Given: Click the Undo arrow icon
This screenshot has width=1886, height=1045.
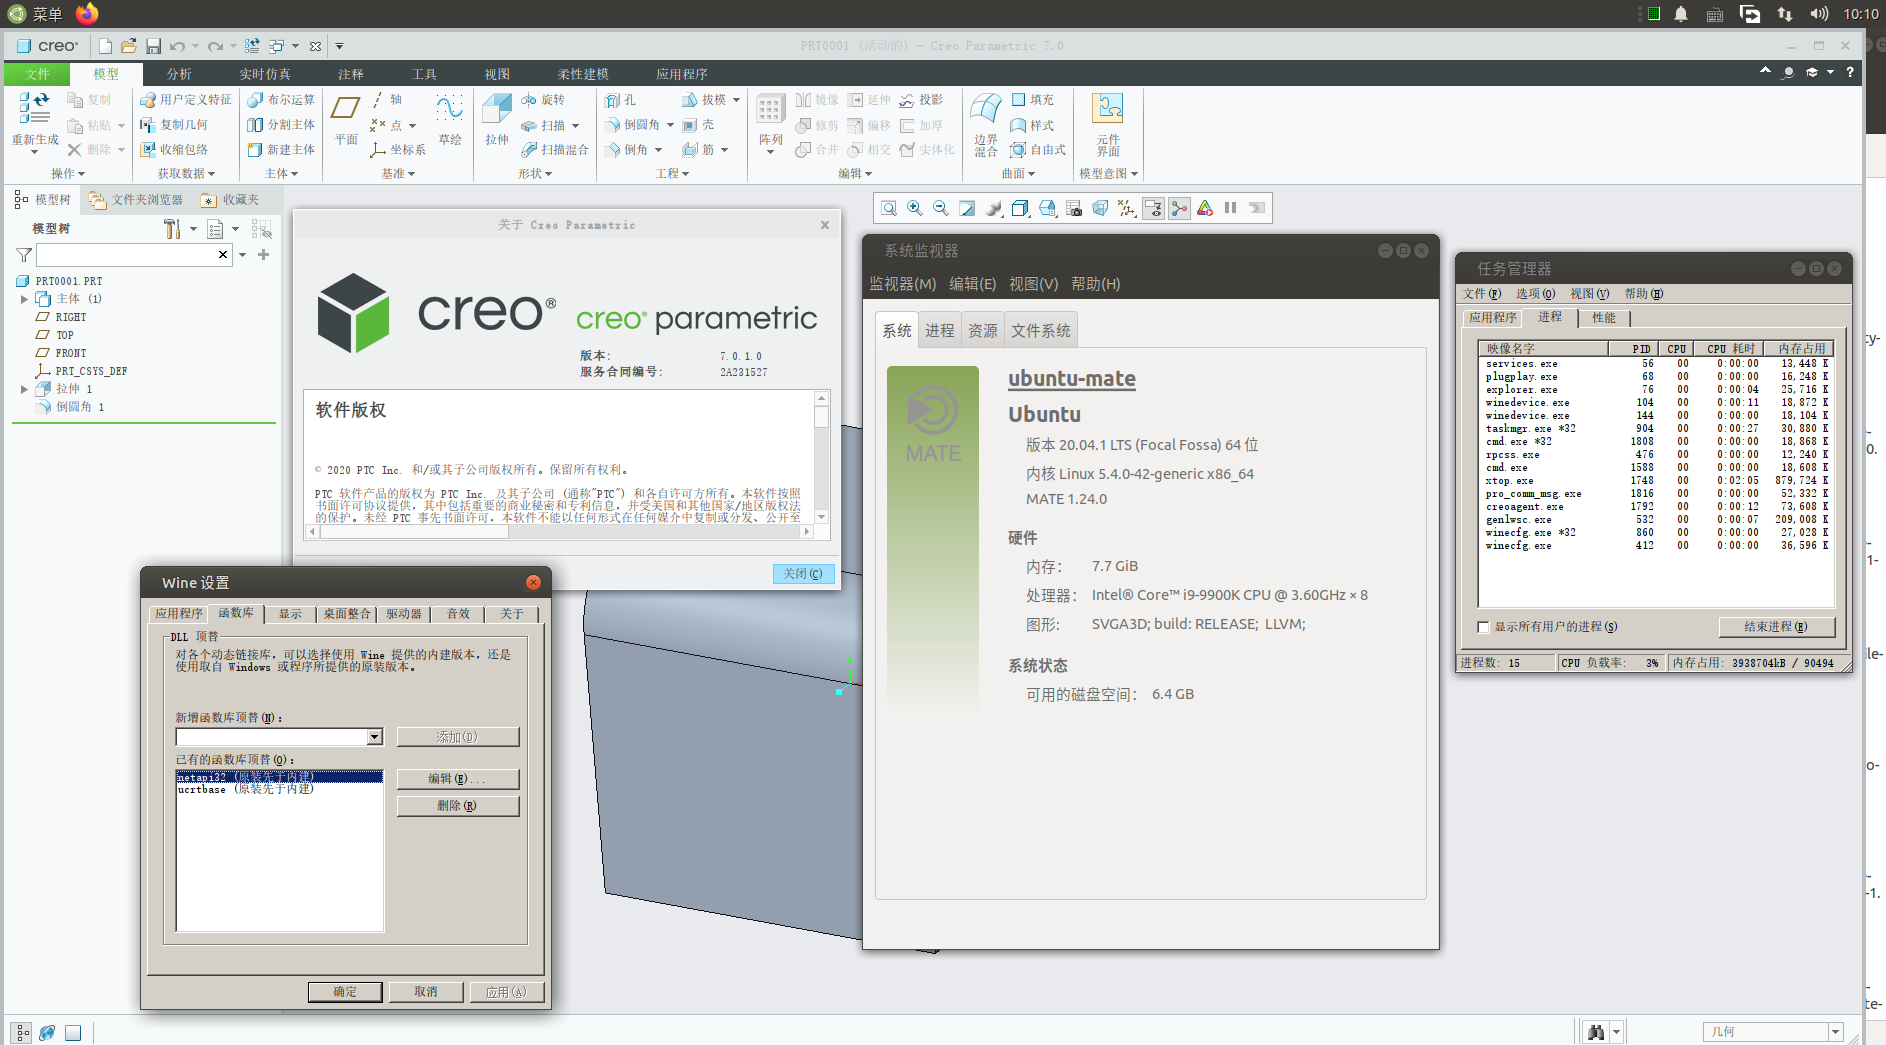Looking at the screenshot, I should 177,46.
